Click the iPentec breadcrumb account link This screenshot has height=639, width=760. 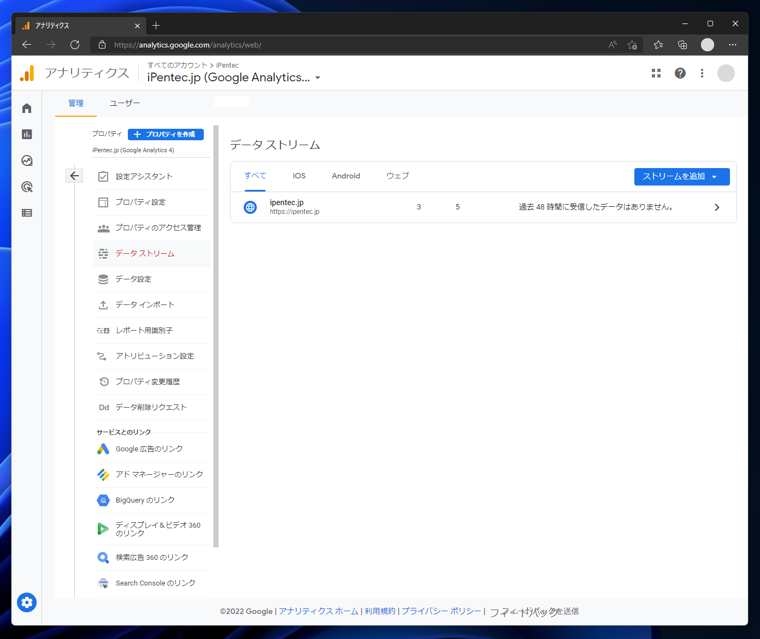(x=227, y=65)
